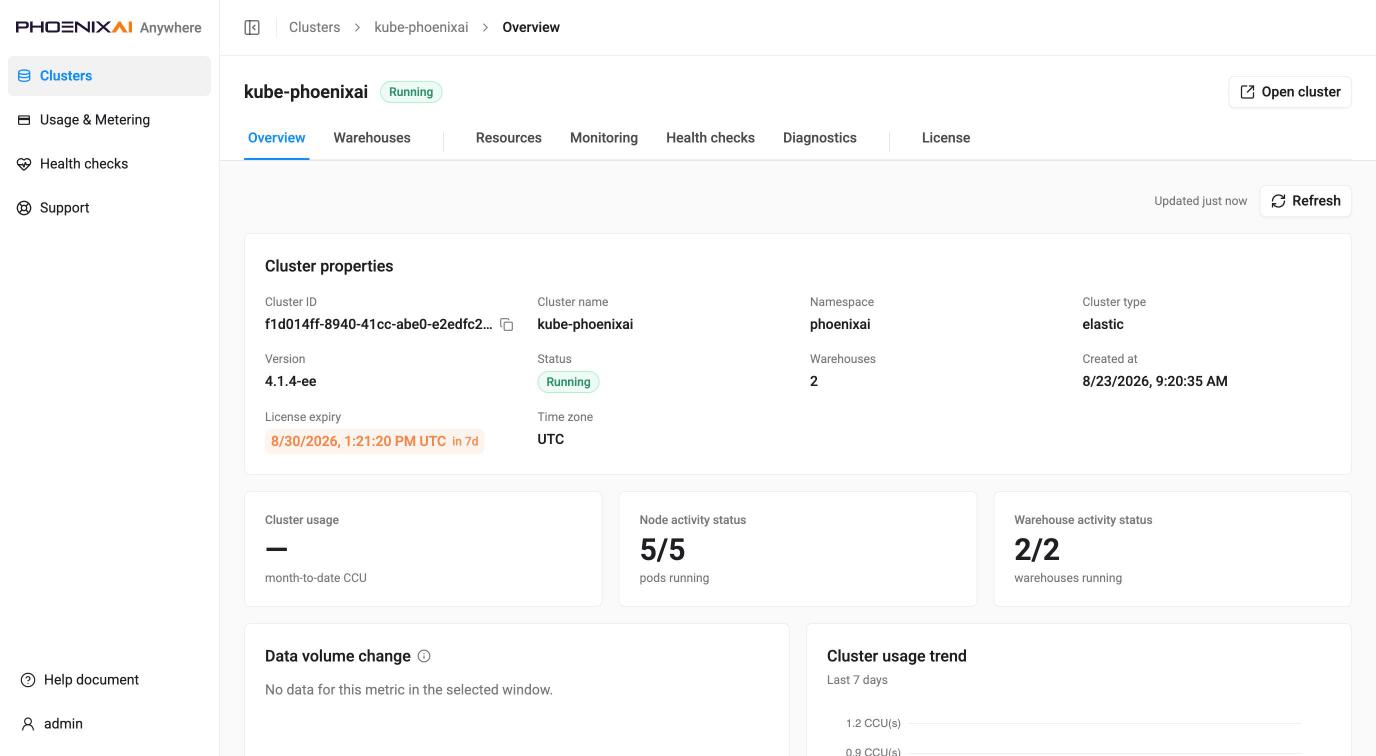1376x756 pixels.
Task: Open the Health checks tab
Action: [x=710, y=138]
